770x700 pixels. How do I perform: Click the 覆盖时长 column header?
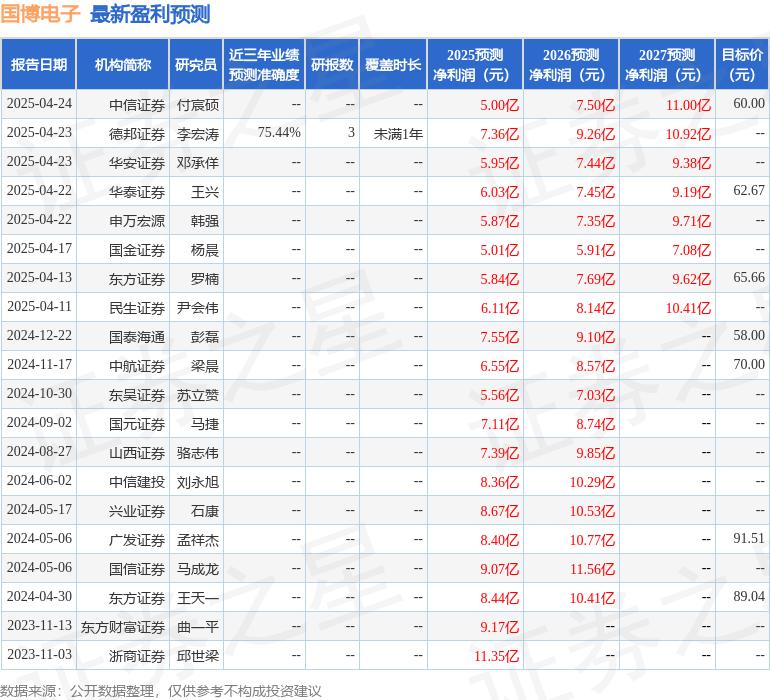click(393, 65)
